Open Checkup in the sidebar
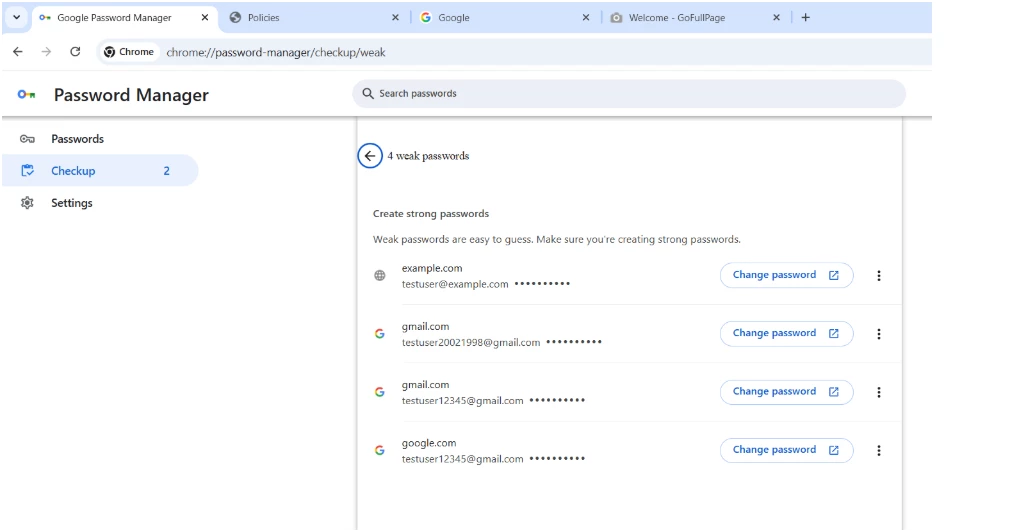 [100, 171]
